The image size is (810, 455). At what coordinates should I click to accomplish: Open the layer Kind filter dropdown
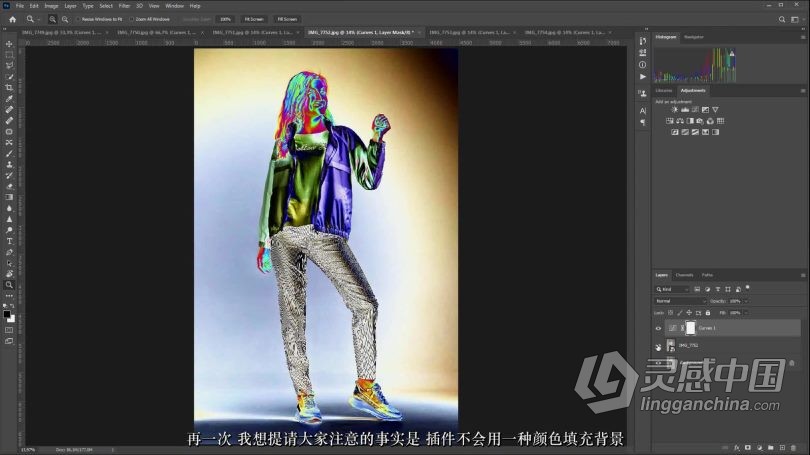(672, 289)
